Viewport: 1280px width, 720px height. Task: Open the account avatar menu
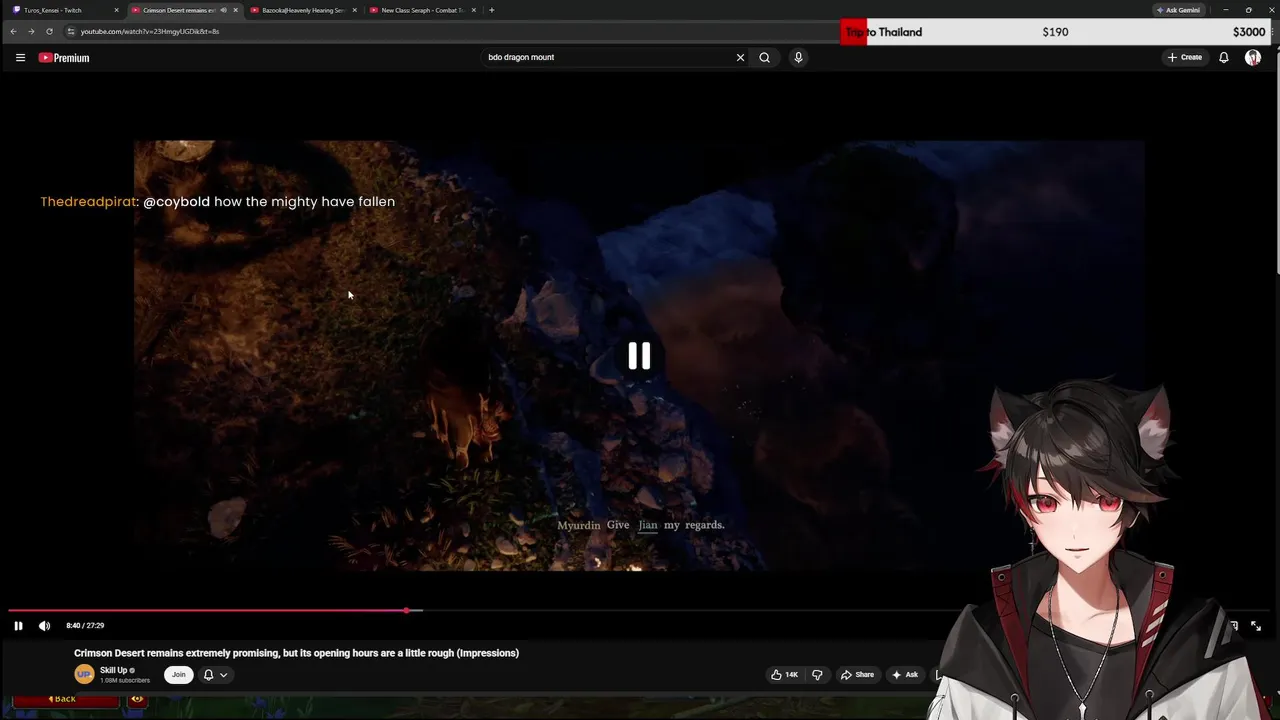tap(1253, 57)
